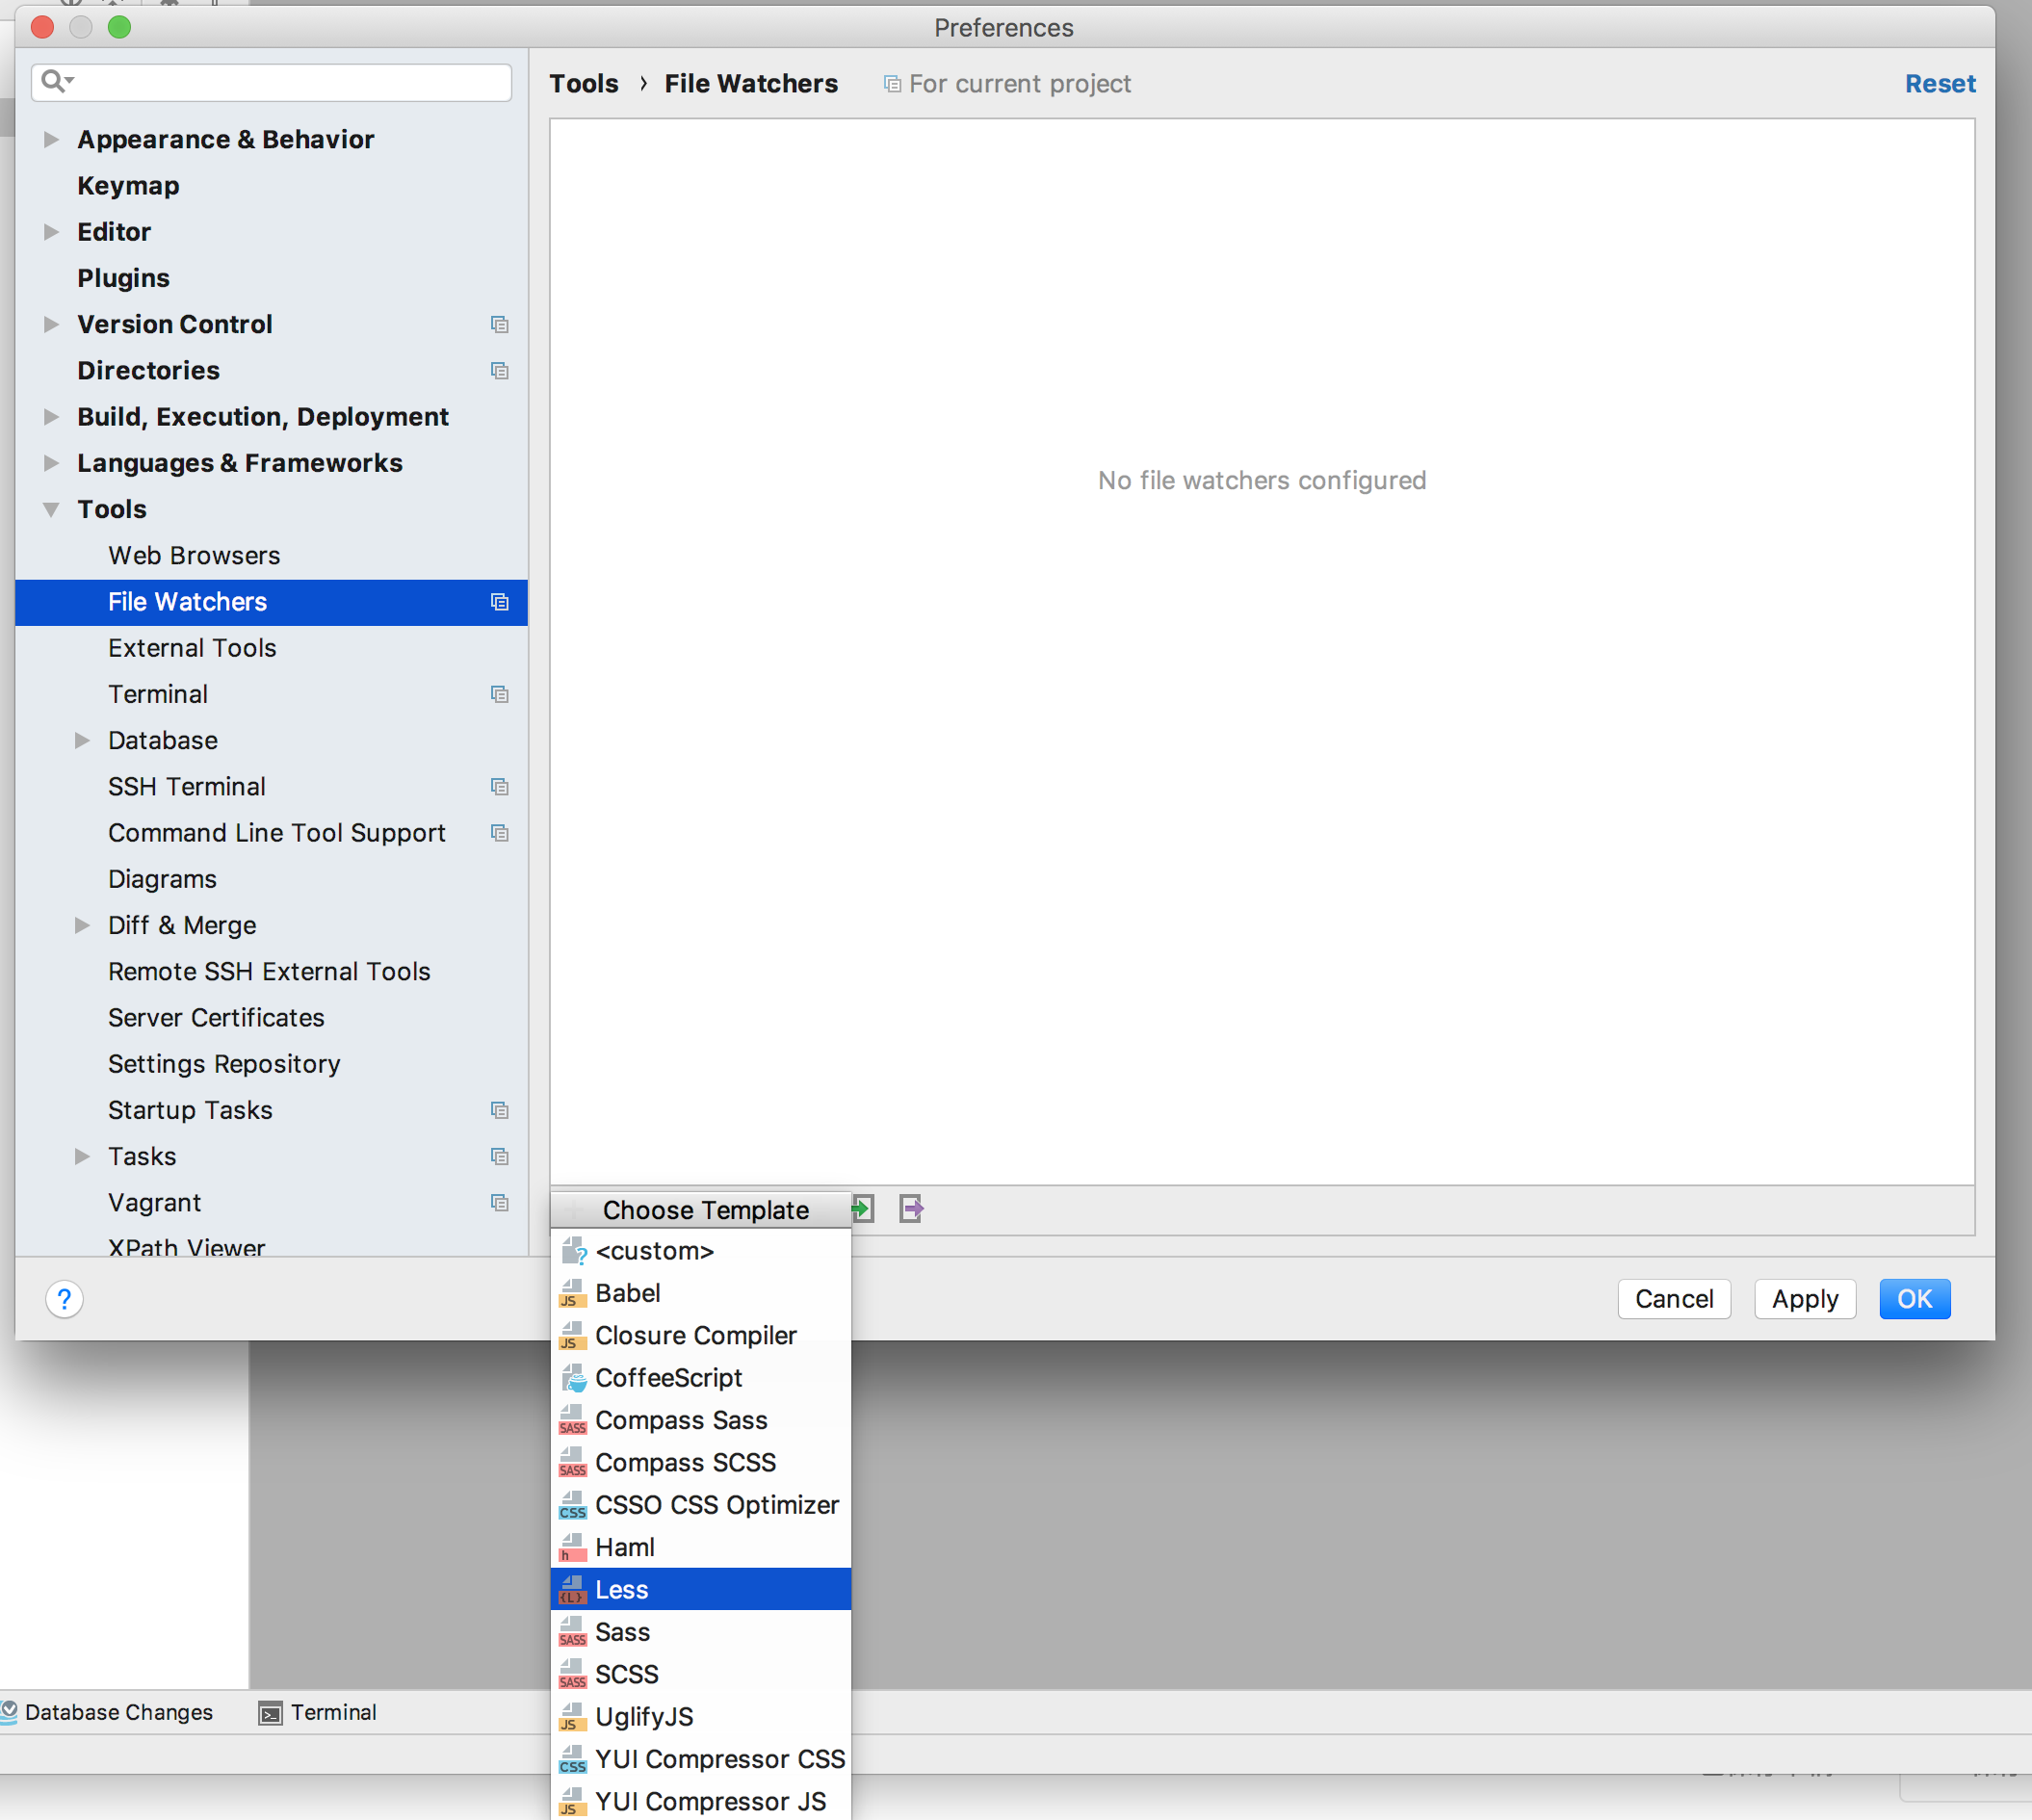Click the add file watcher green arrow icon
2032x1820 pixels.
coord(862,1209)
